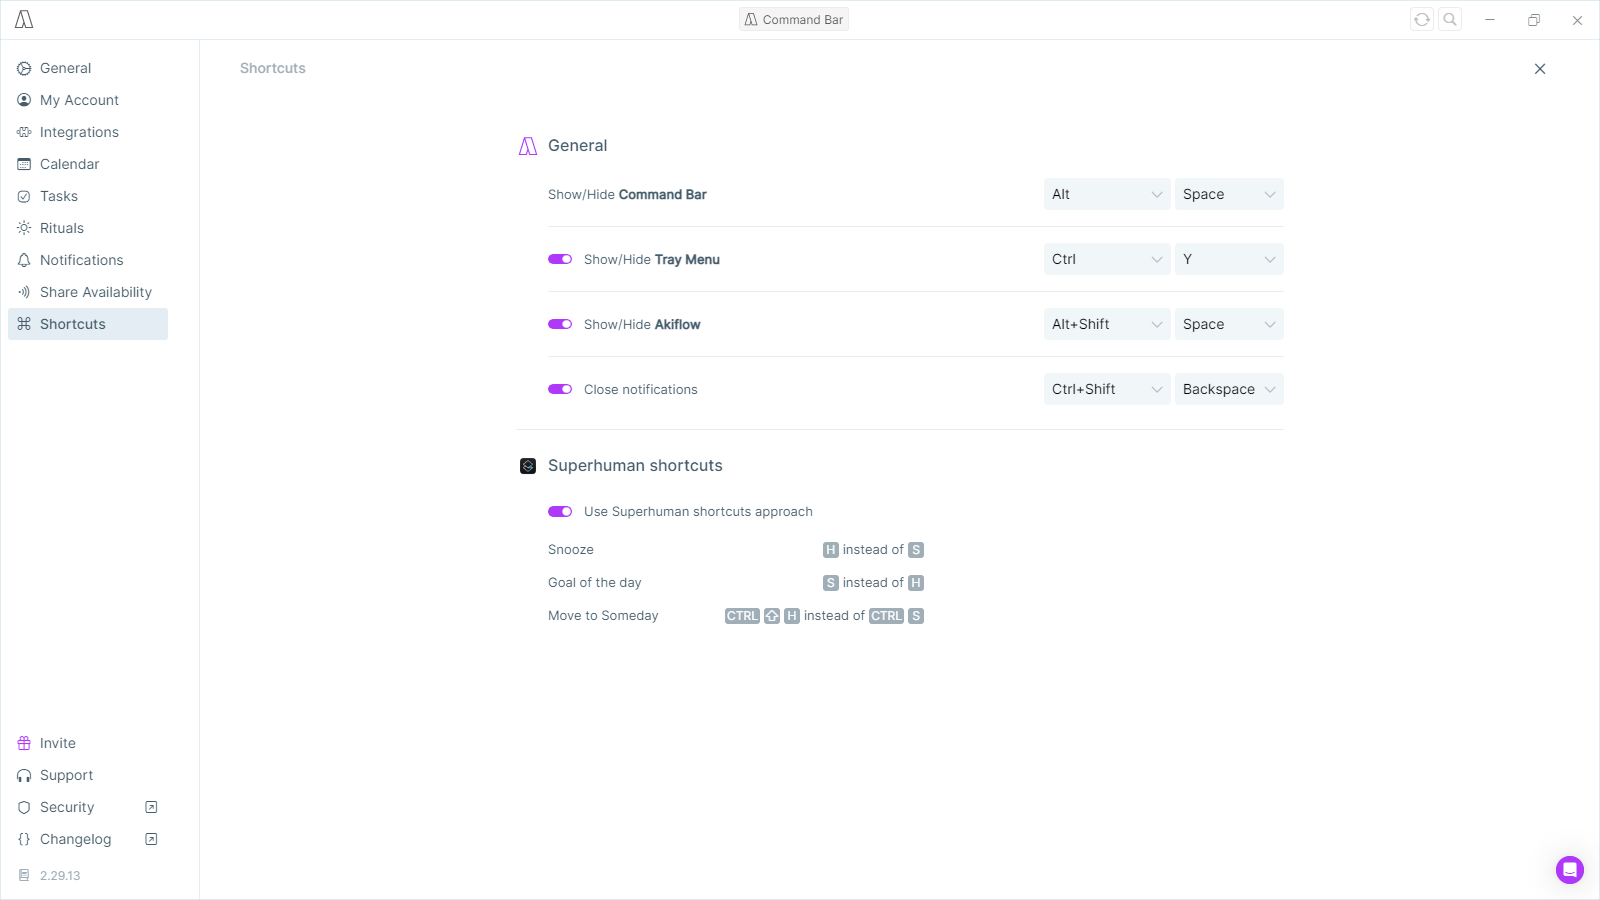Click the Integrations puzzle icon
Viewport: 1600px width, 900px height.
click(24, 132)
